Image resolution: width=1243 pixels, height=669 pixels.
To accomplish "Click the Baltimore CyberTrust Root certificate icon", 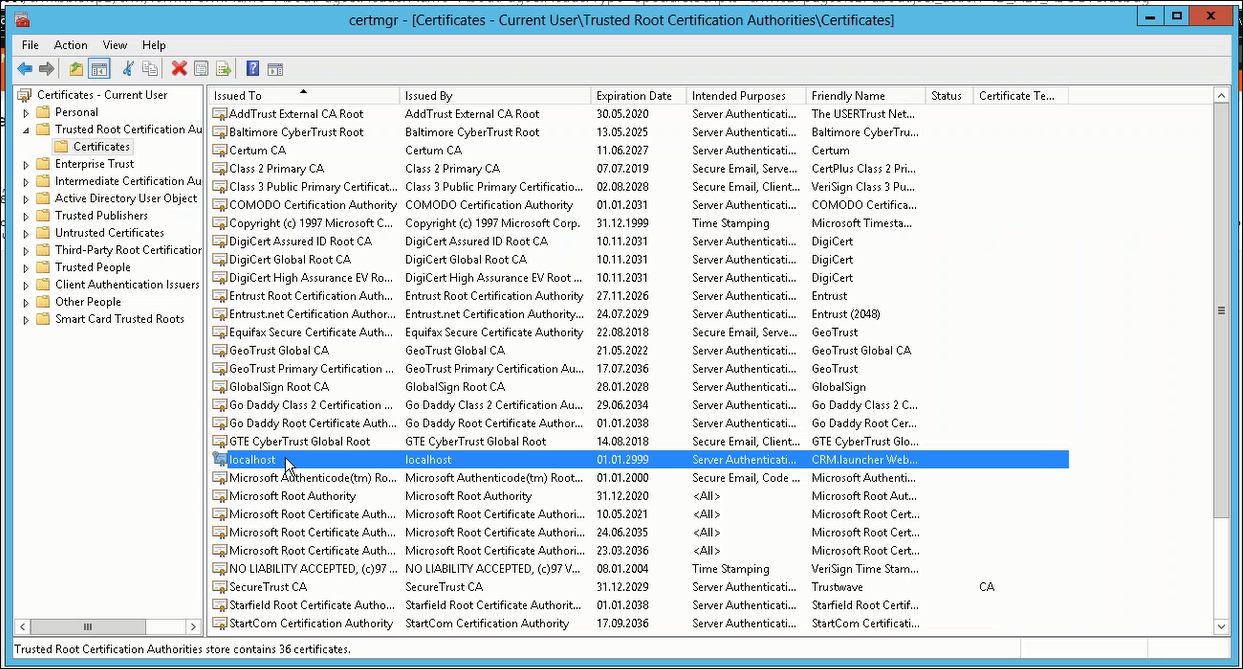I will [x=220, y=132].
